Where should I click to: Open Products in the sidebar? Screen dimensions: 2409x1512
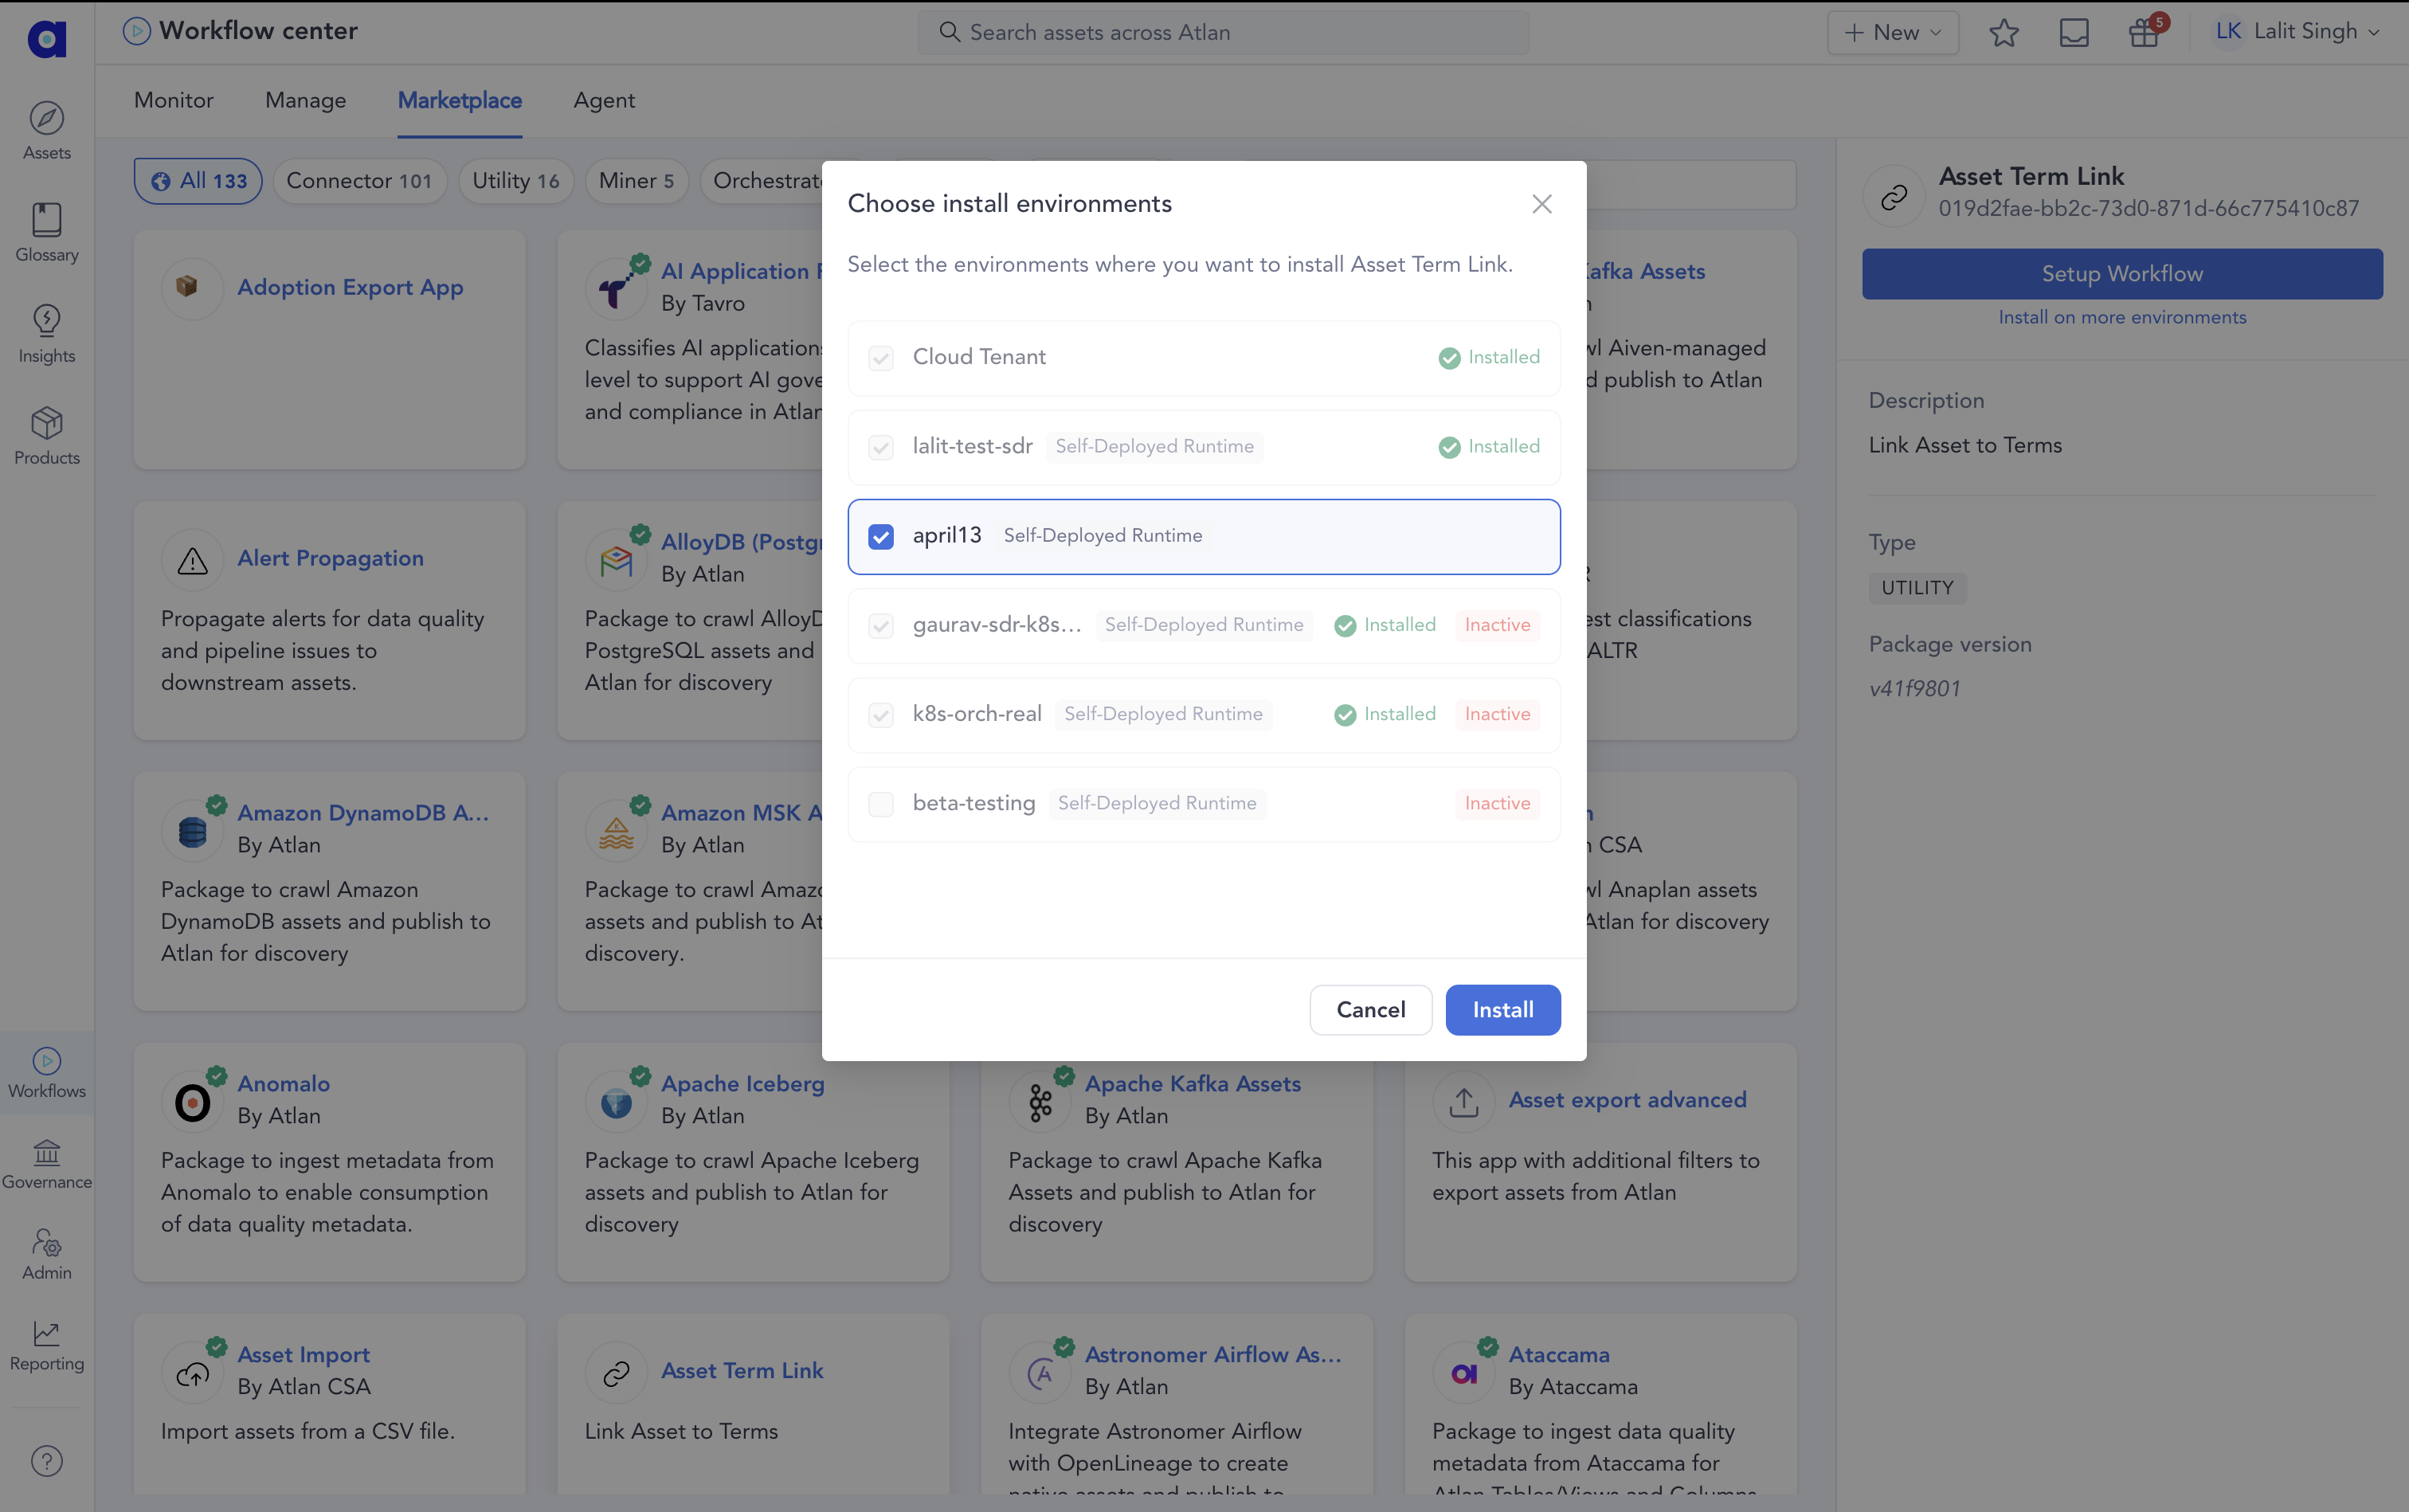(x=47, y=436)
